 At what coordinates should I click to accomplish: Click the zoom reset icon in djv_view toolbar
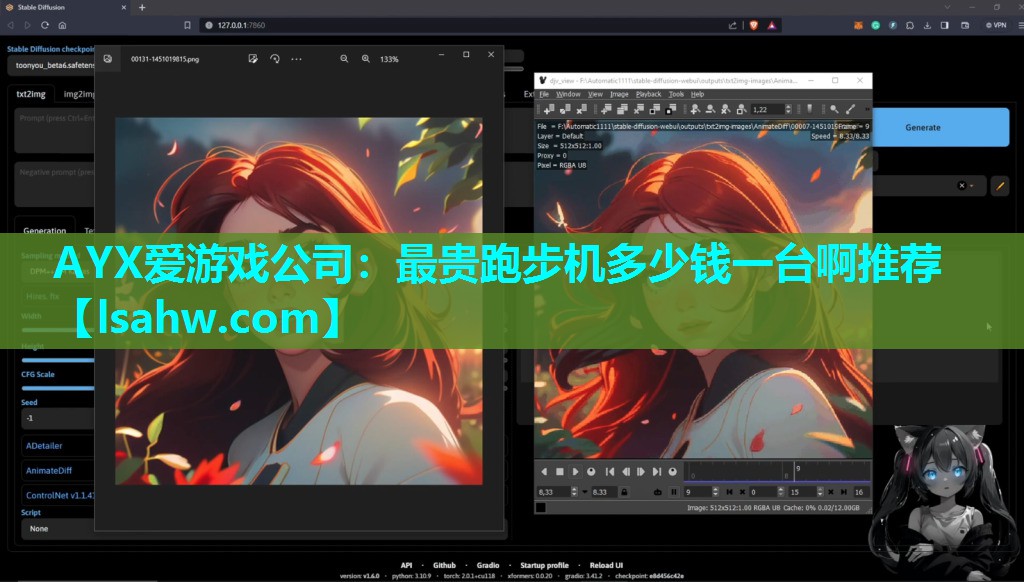[x=726, y=109]
